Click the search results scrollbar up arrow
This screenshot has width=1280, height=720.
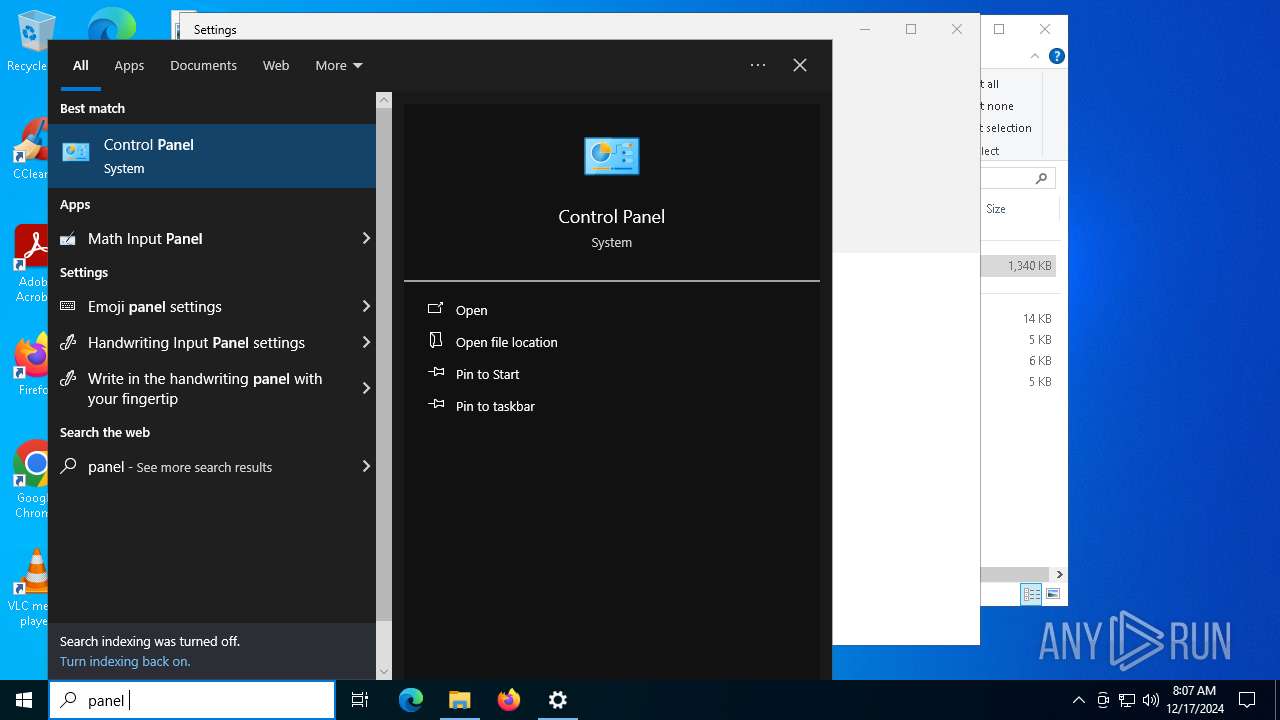[384, 100]
